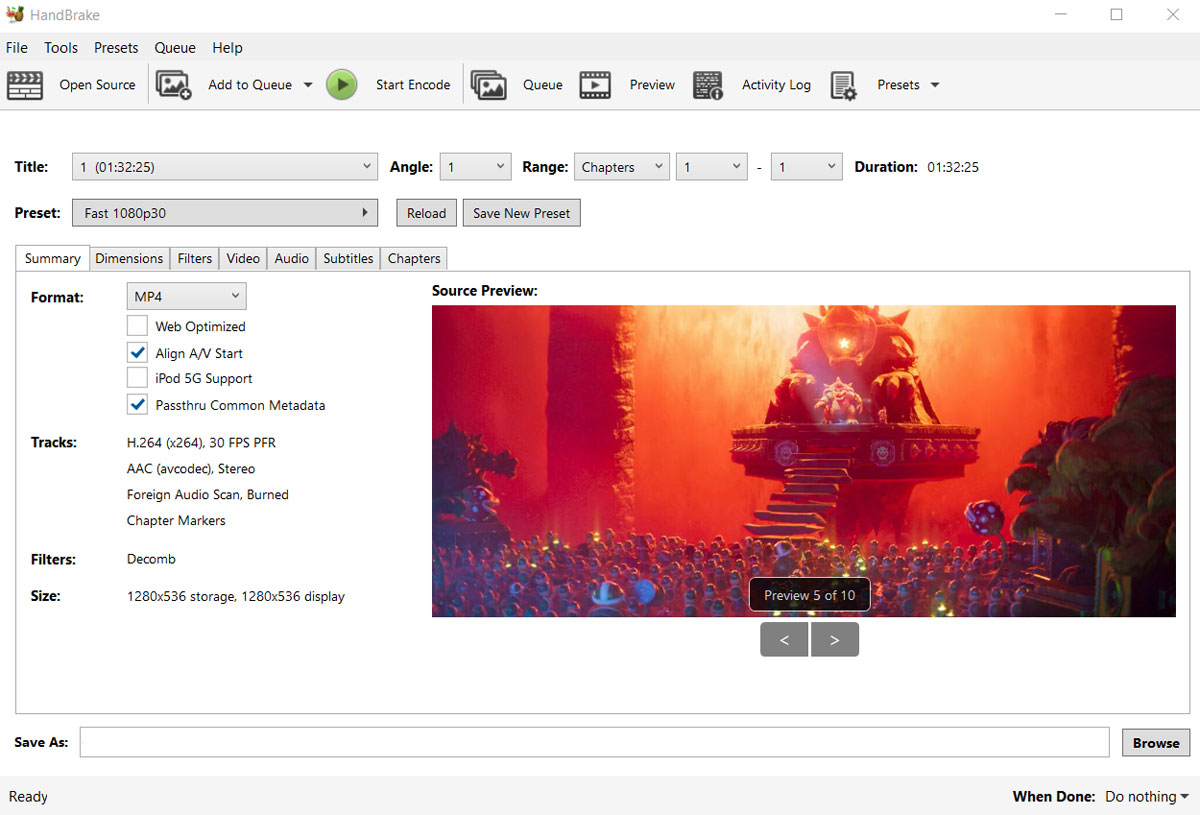Click the Preview film-strip icon
The image size is (1200, 815).
pos(595,85)
